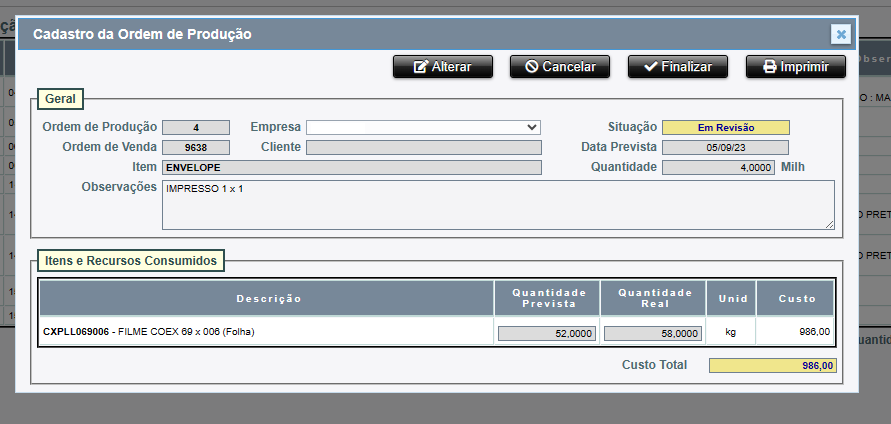Click the Alterar edit pencil button
The height and width of the screenshot is (424, 891).
coord(443,67)
